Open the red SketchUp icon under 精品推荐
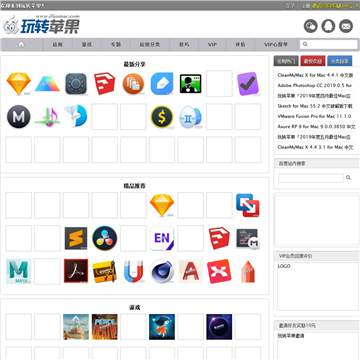This screenshot has width=360, height=360. (219, 238)
